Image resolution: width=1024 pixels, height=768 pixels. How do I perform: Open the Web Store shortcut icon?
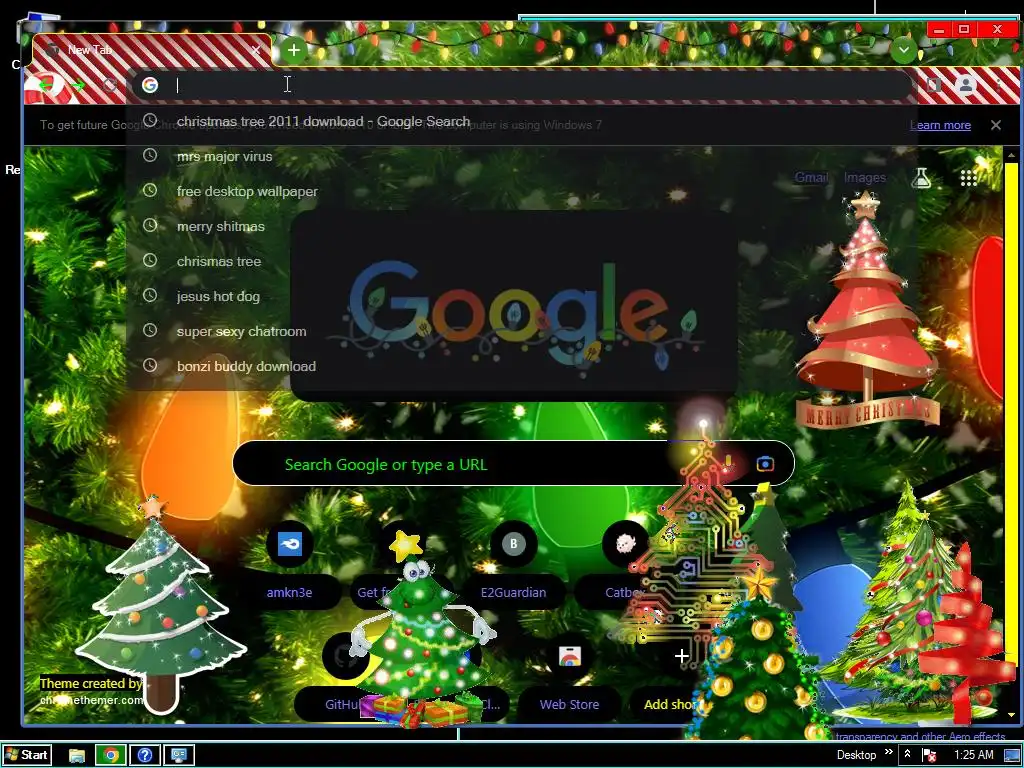pos(569,656)
